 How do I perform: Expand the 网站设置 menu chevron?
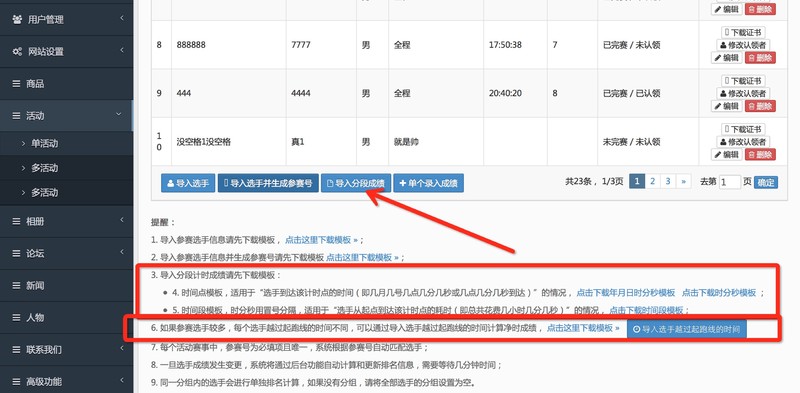pos(122,50)
